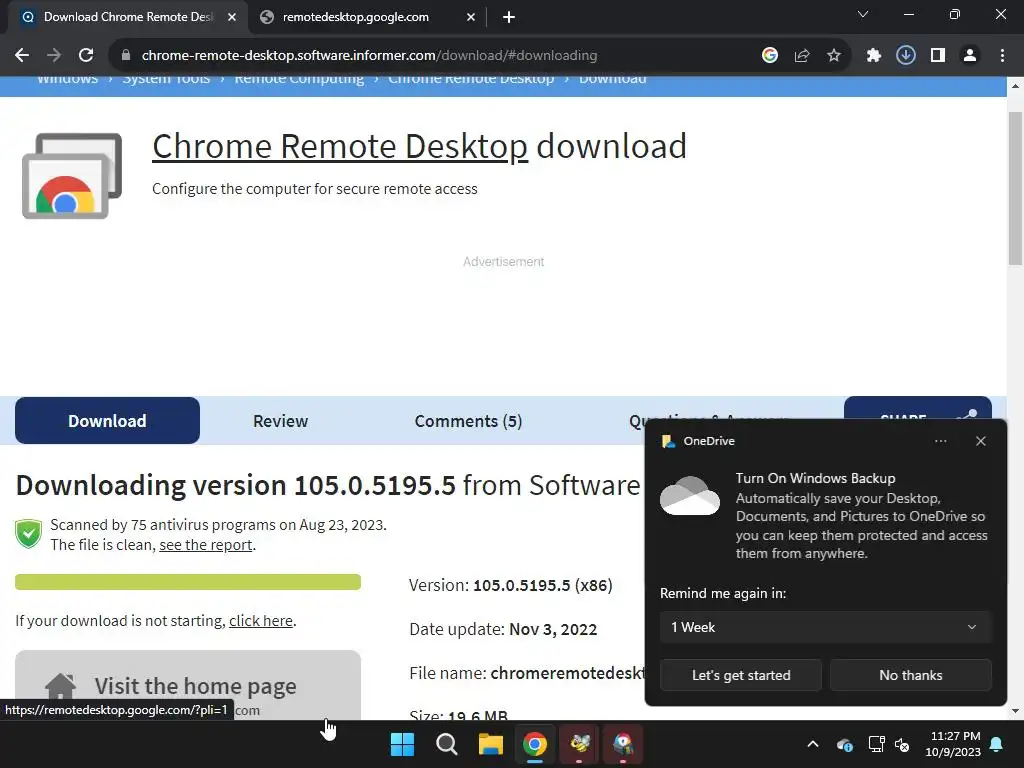
Task: Close the remotedesktop.google.com tab
Action: click(471, 17)
